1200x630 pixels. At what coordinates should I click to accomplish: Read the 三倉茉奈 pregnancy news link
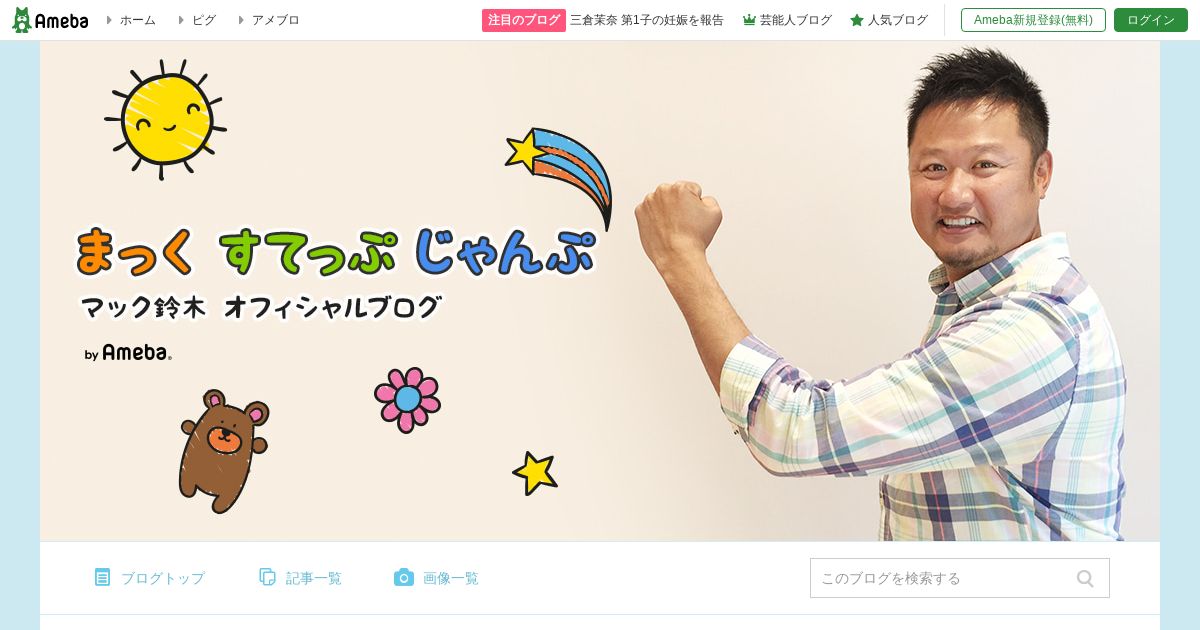click(647, 20)
